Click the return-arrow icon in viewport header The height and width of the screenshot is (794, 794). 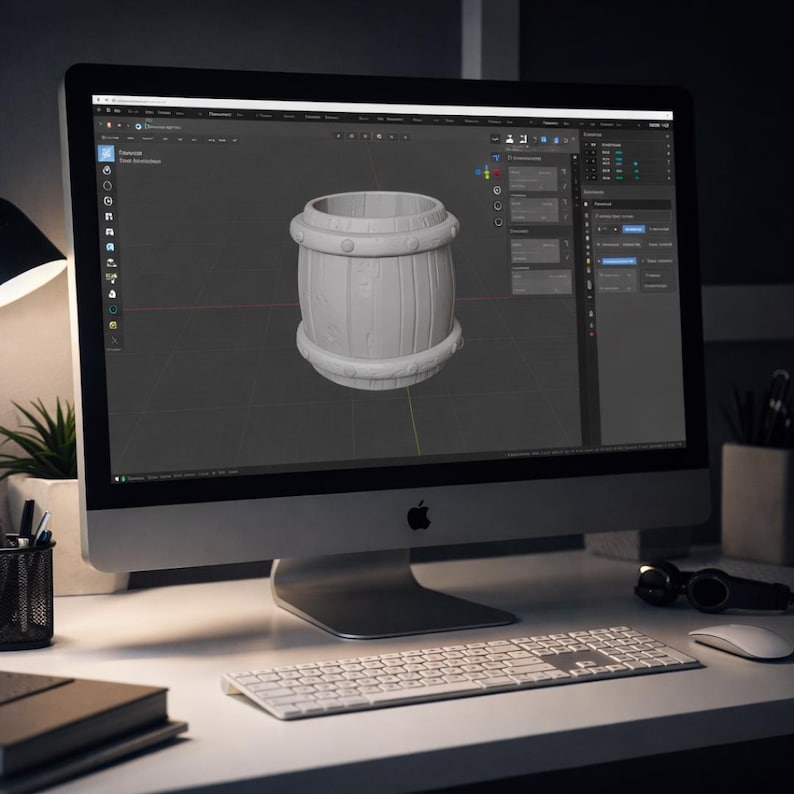(x=566, y=141)
